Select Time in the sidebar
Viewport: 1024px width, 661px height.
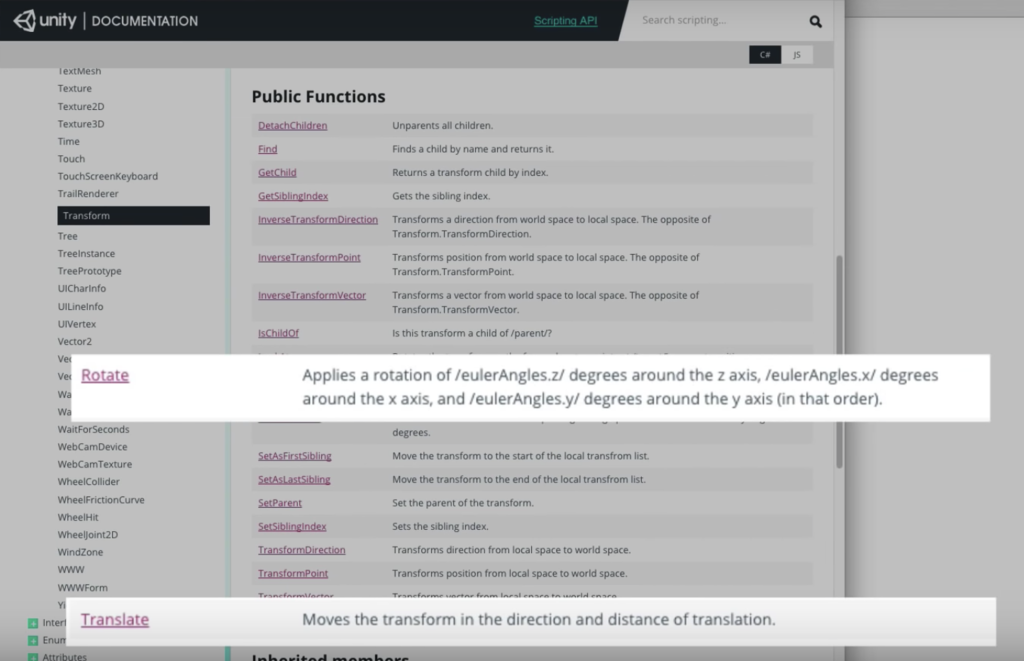[69, 141]
